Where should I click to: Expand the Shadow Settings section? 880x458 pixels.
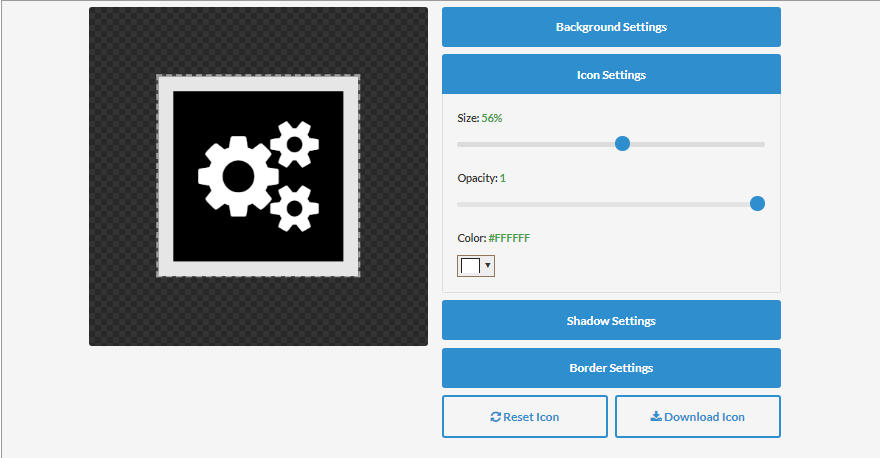pos(611,321)
